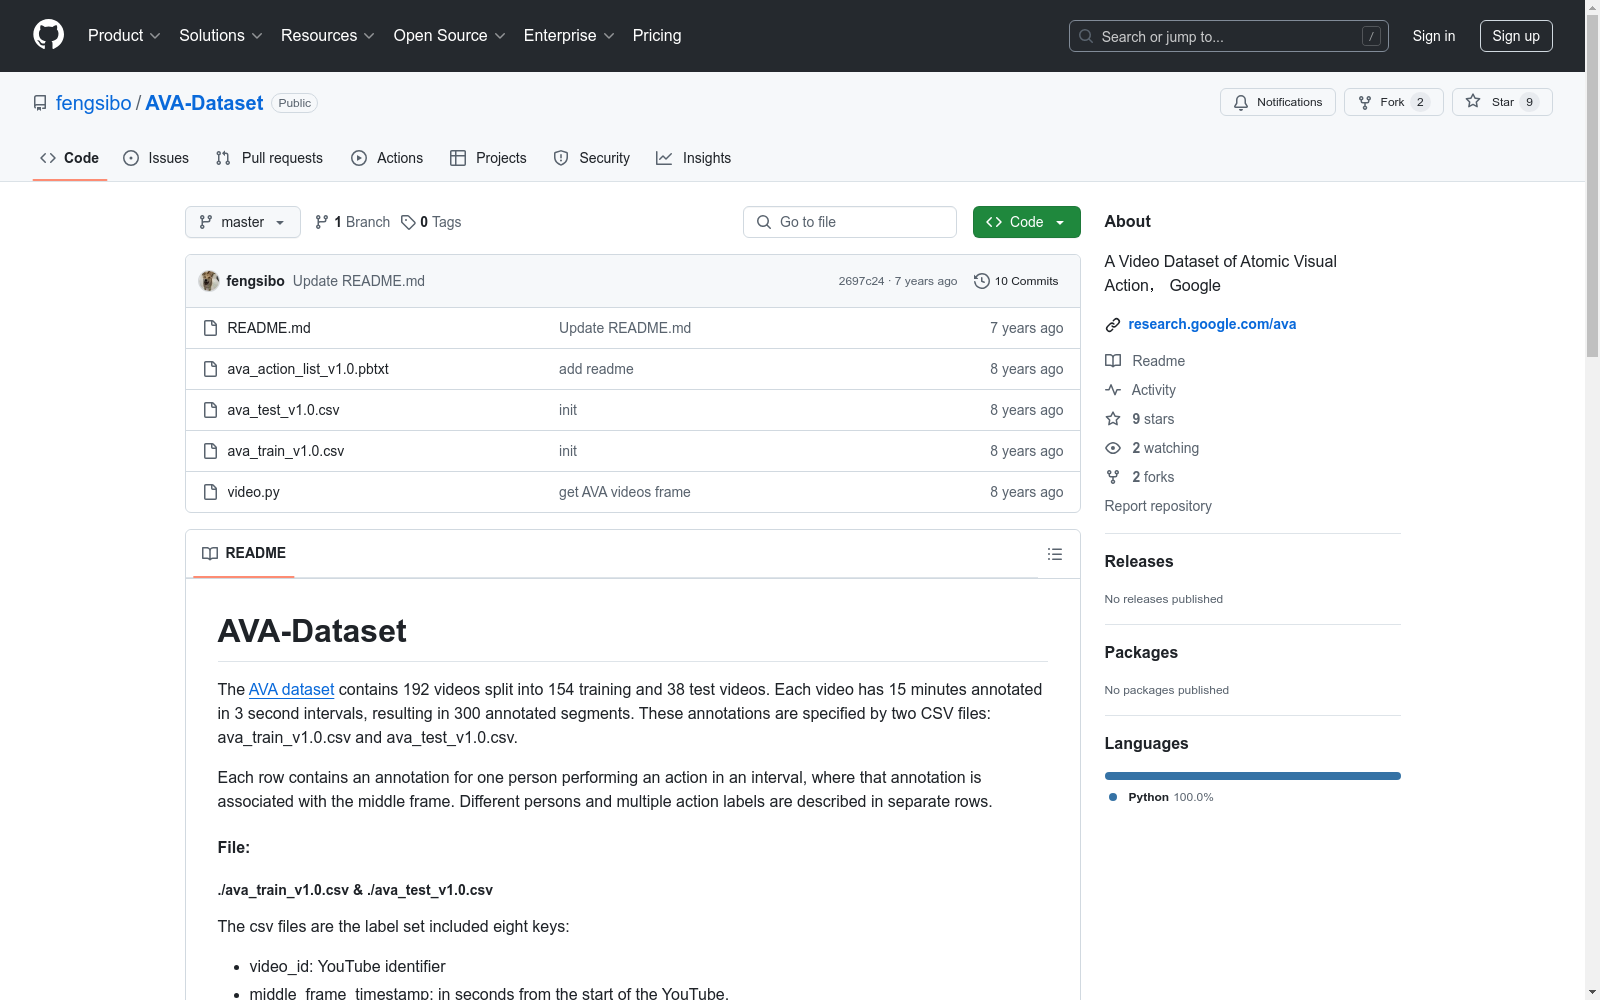This screenshot has height=1000, width=1600.
Task: Expand the Product menu
Action: [x=124, y=35]
